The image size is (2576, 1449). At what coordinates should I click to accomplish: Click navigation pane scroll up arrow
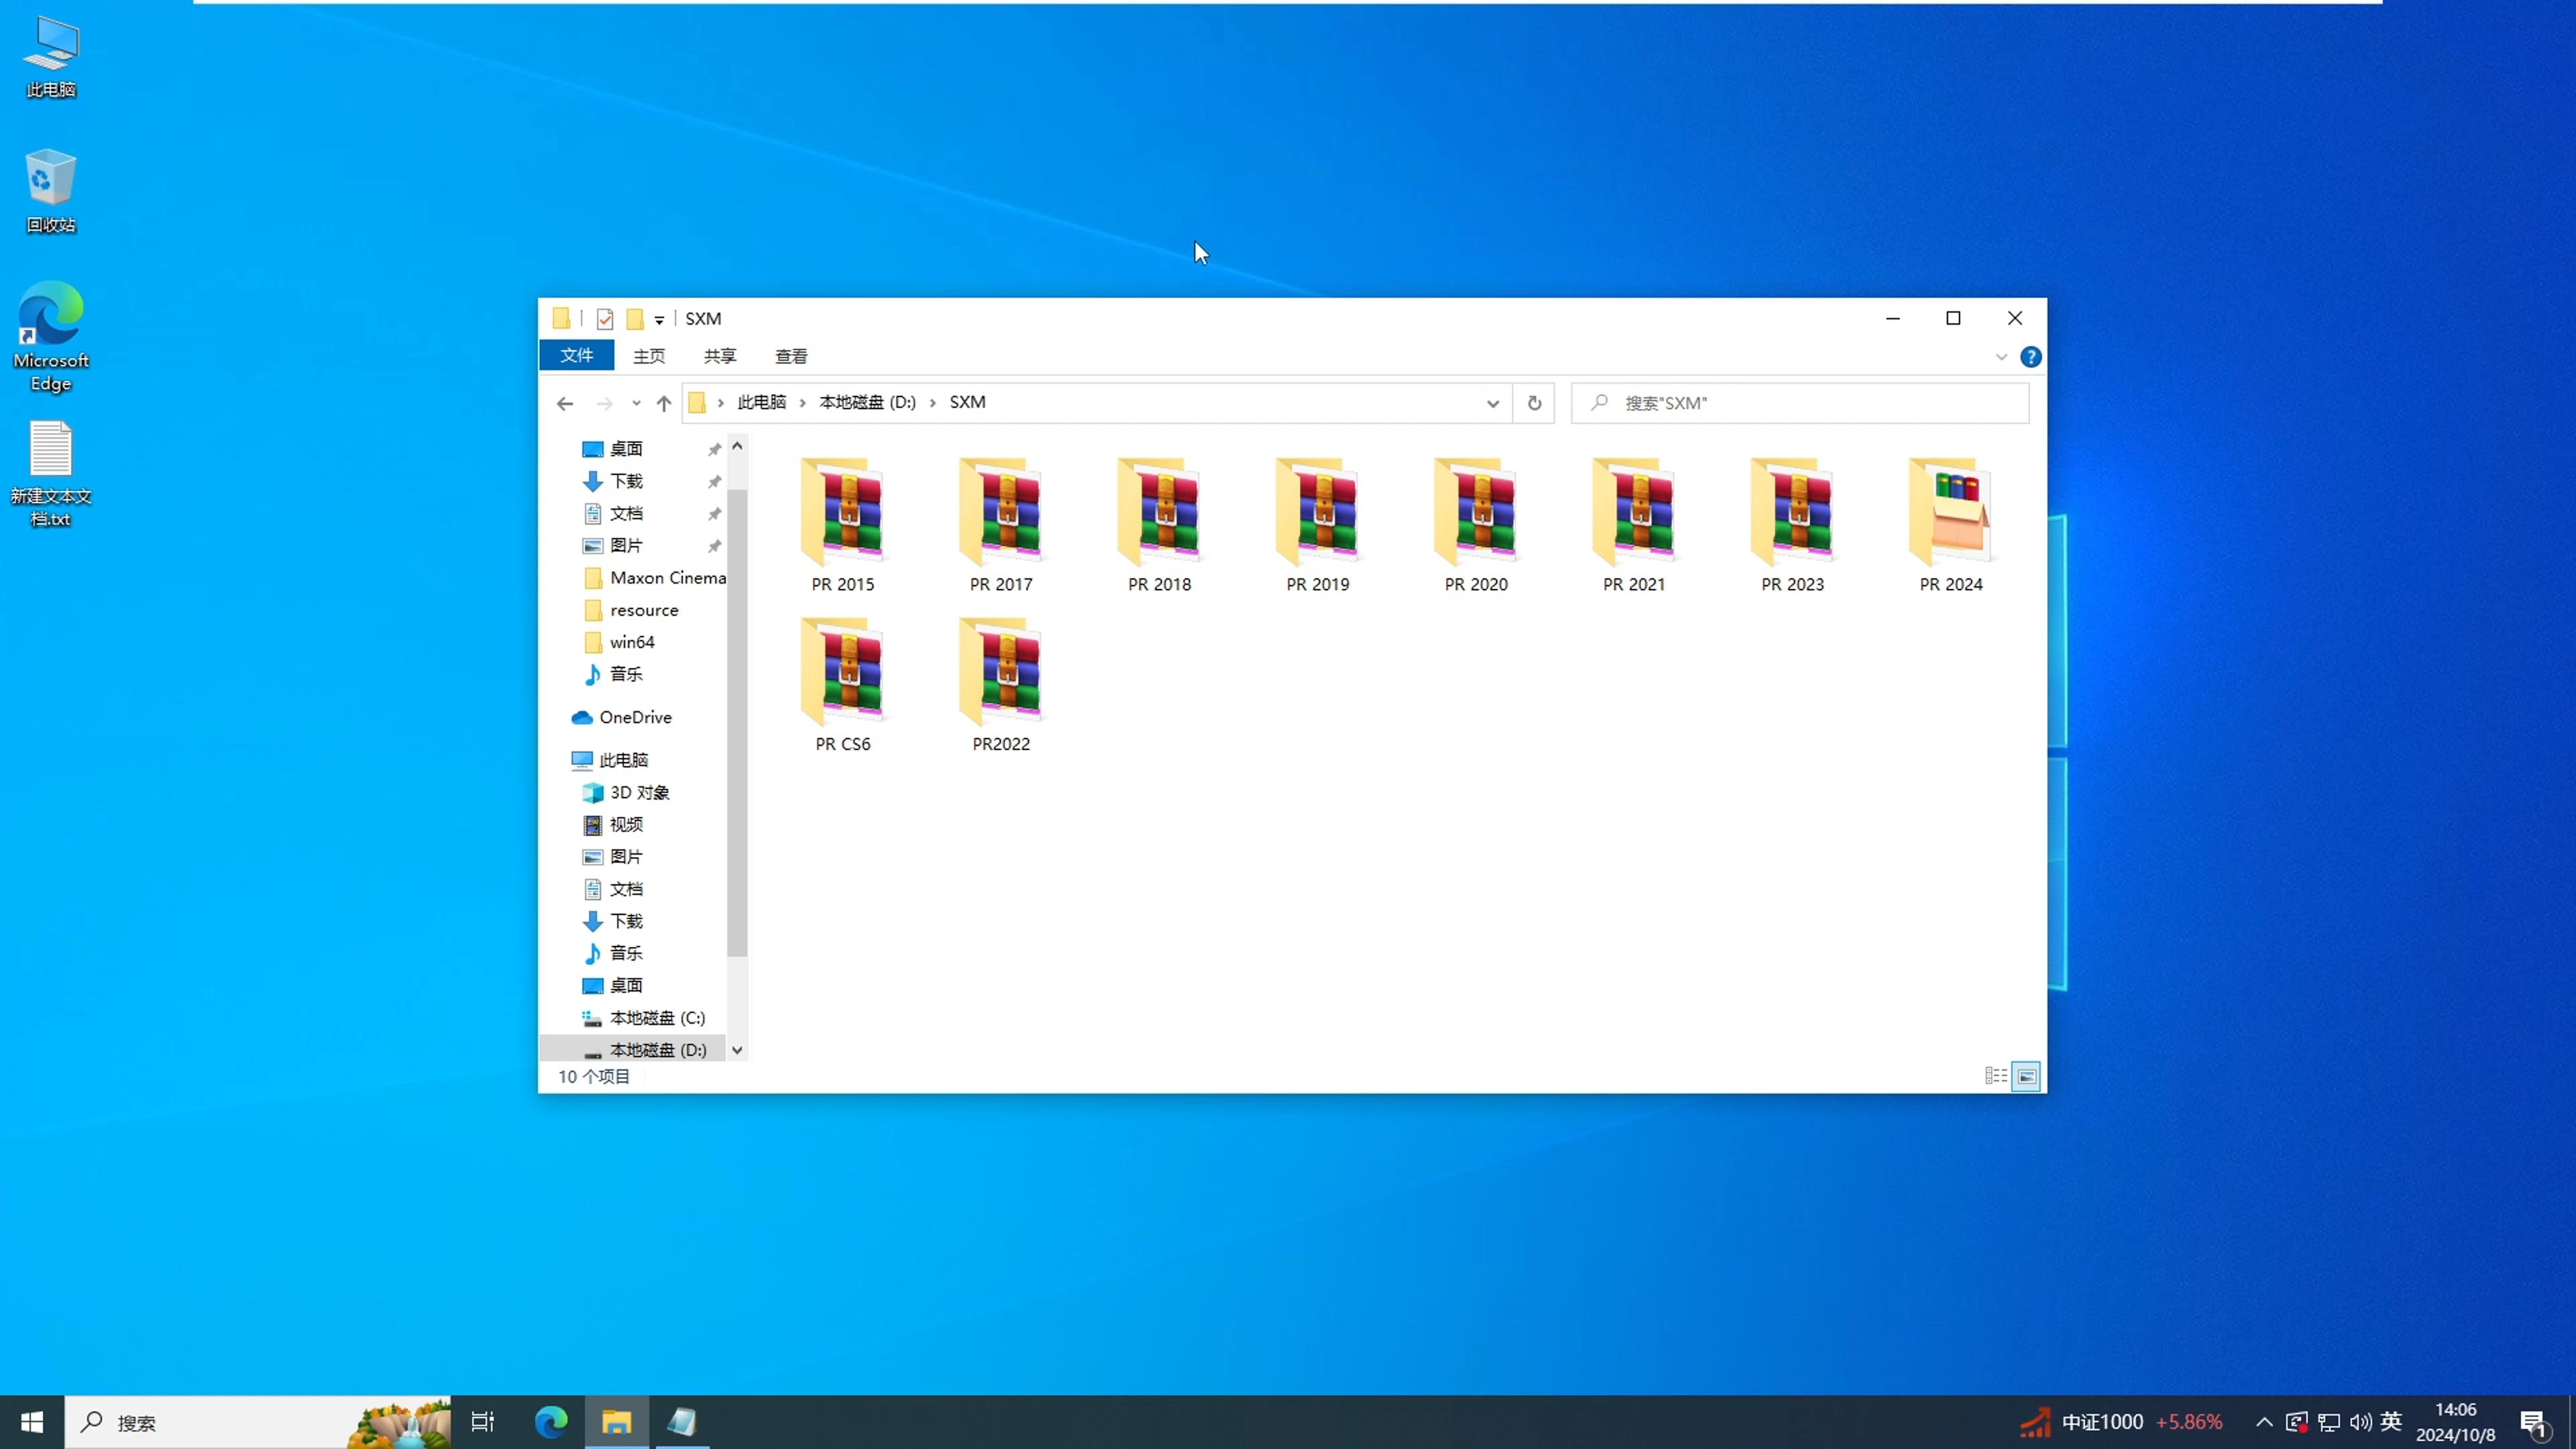737,446
